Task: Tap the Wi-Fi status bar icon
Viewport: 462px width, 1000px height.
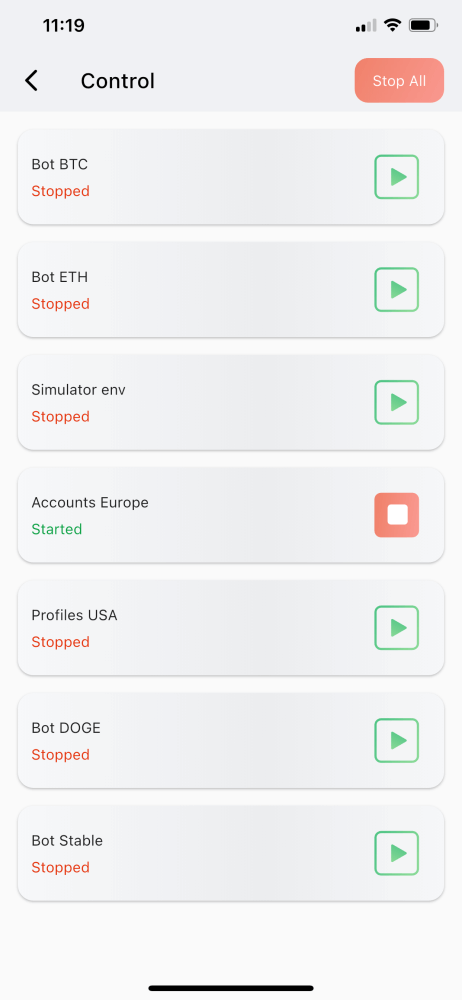Action: 392,26
